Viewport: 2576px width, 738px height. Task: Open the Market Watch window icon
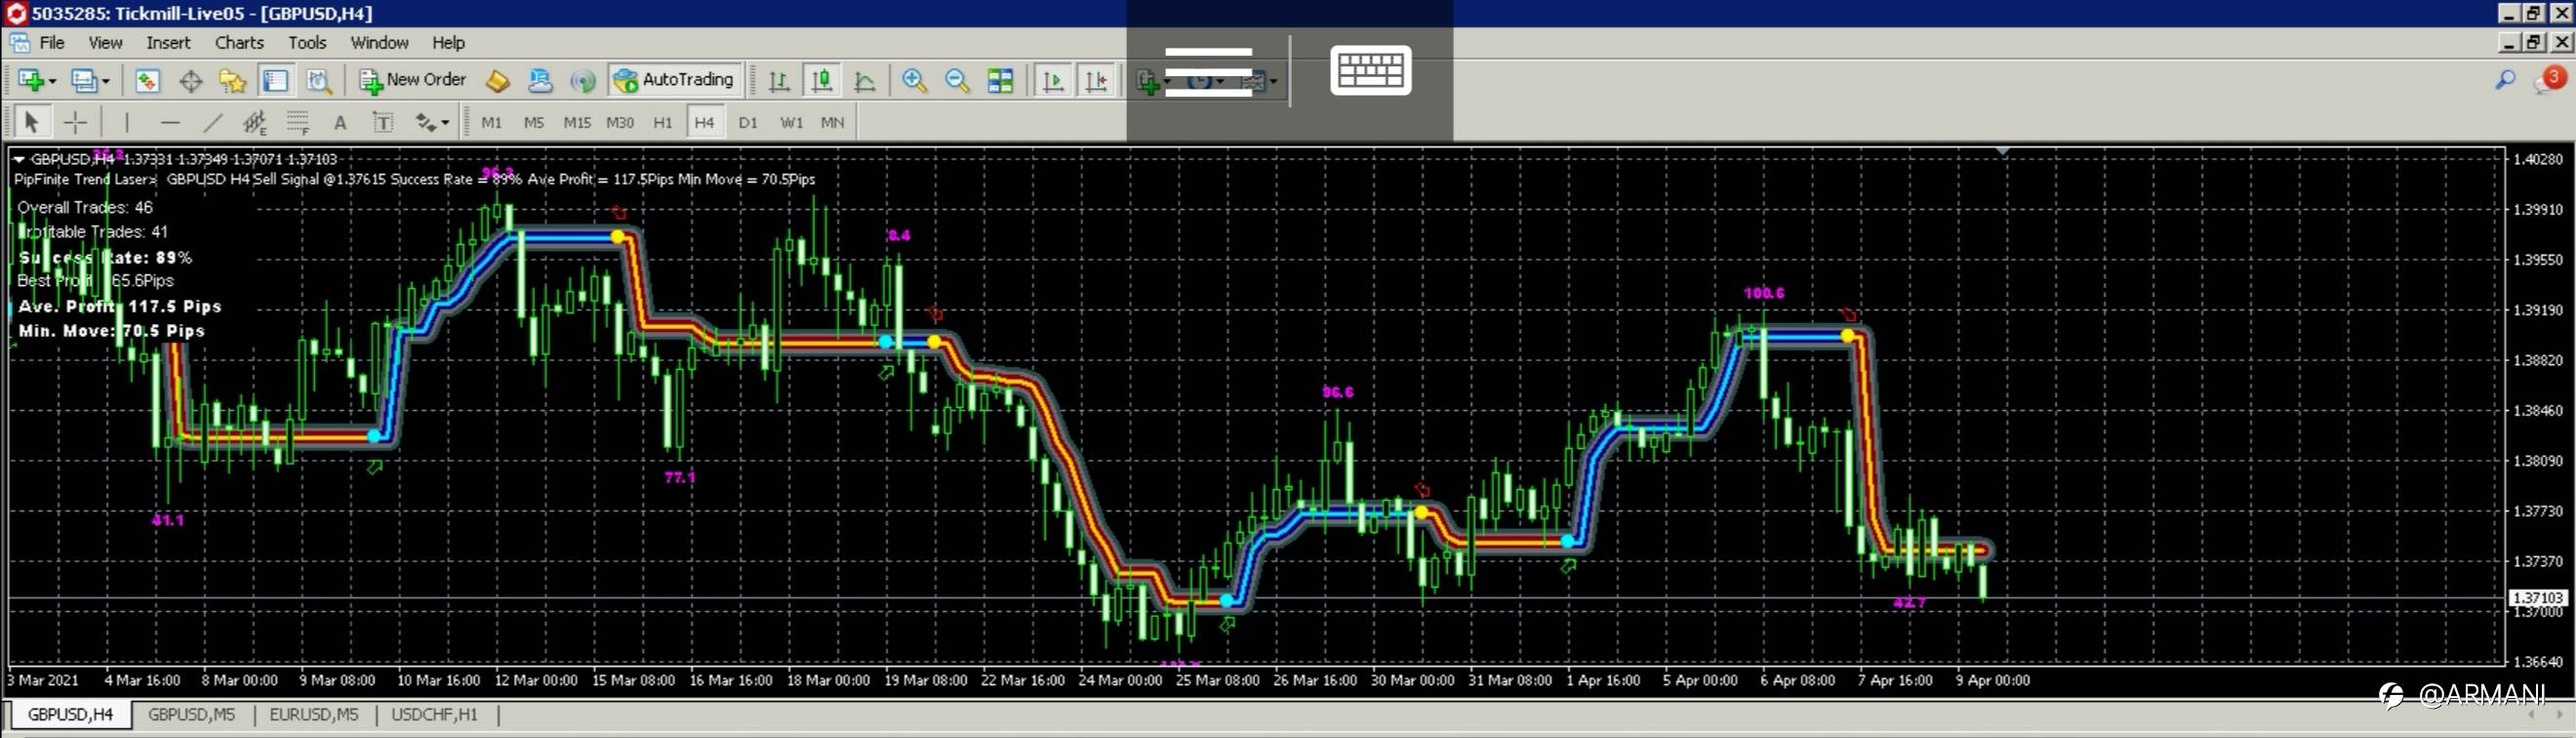tap(147, 81)
